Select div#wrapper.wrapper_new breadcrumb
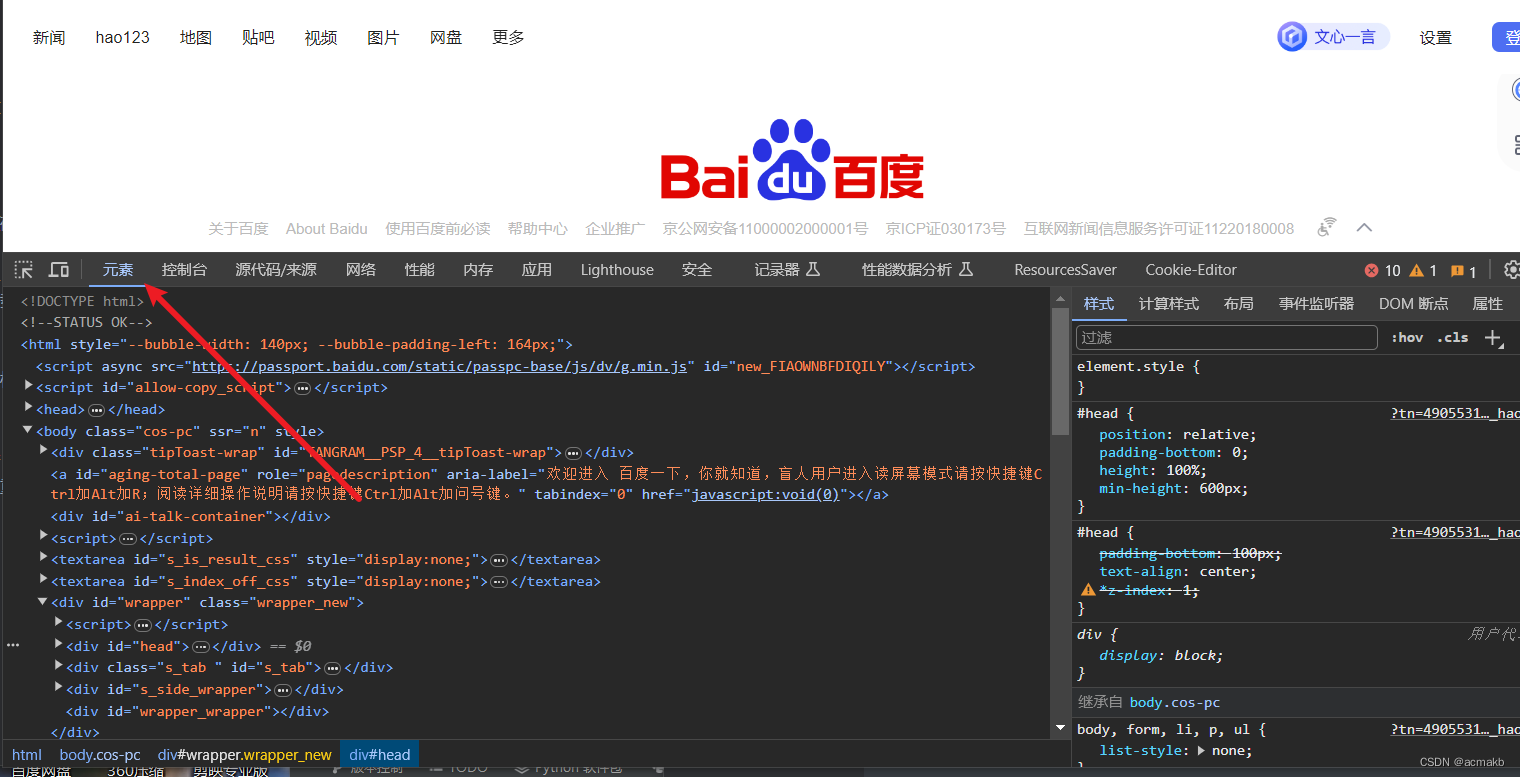The height and width of the screenshot is (777, 1520). coord(244,755)
